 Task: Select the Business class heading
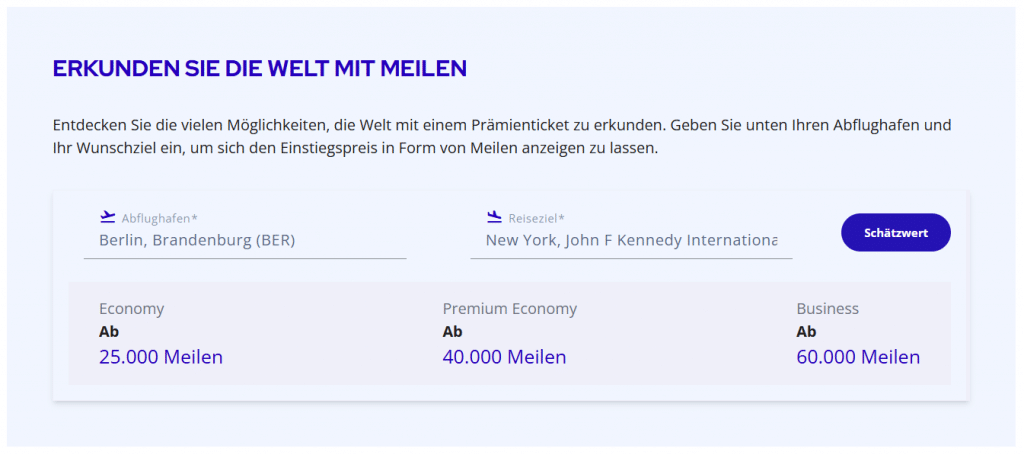(827, 308)
